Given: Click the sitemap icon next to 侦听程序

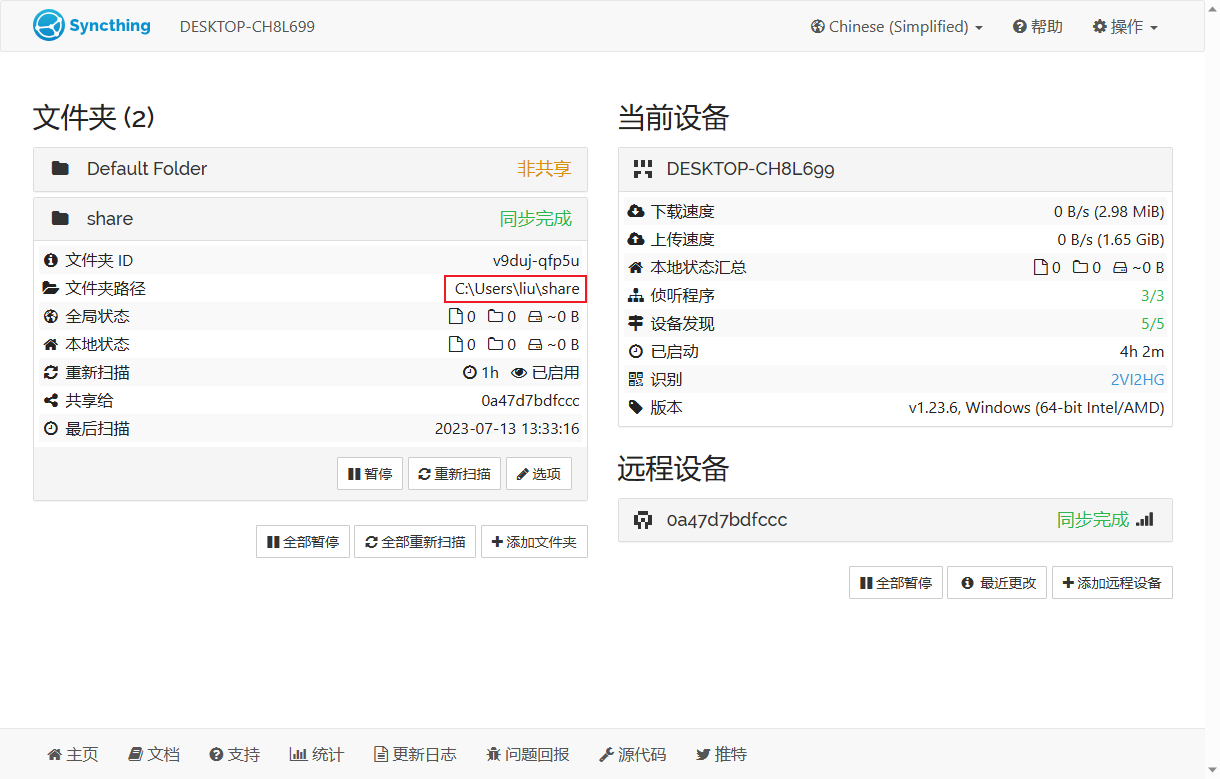Looking at the screenshot, I should point(636,296).
